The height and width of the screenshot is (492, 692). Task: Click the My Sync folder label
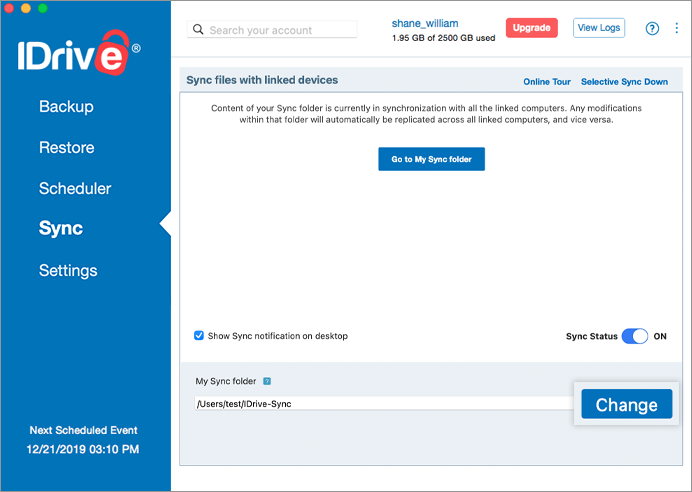[x=226, y=381]
